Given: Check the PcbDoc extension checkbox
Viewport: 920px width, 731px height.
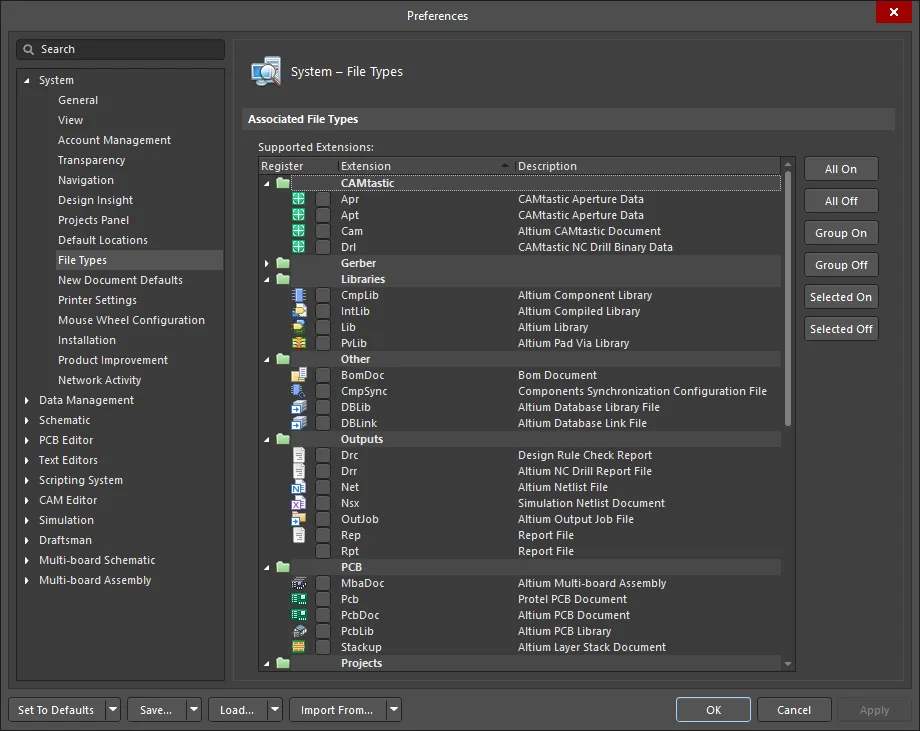Looking at the screenshot, I should coord(323,615).
